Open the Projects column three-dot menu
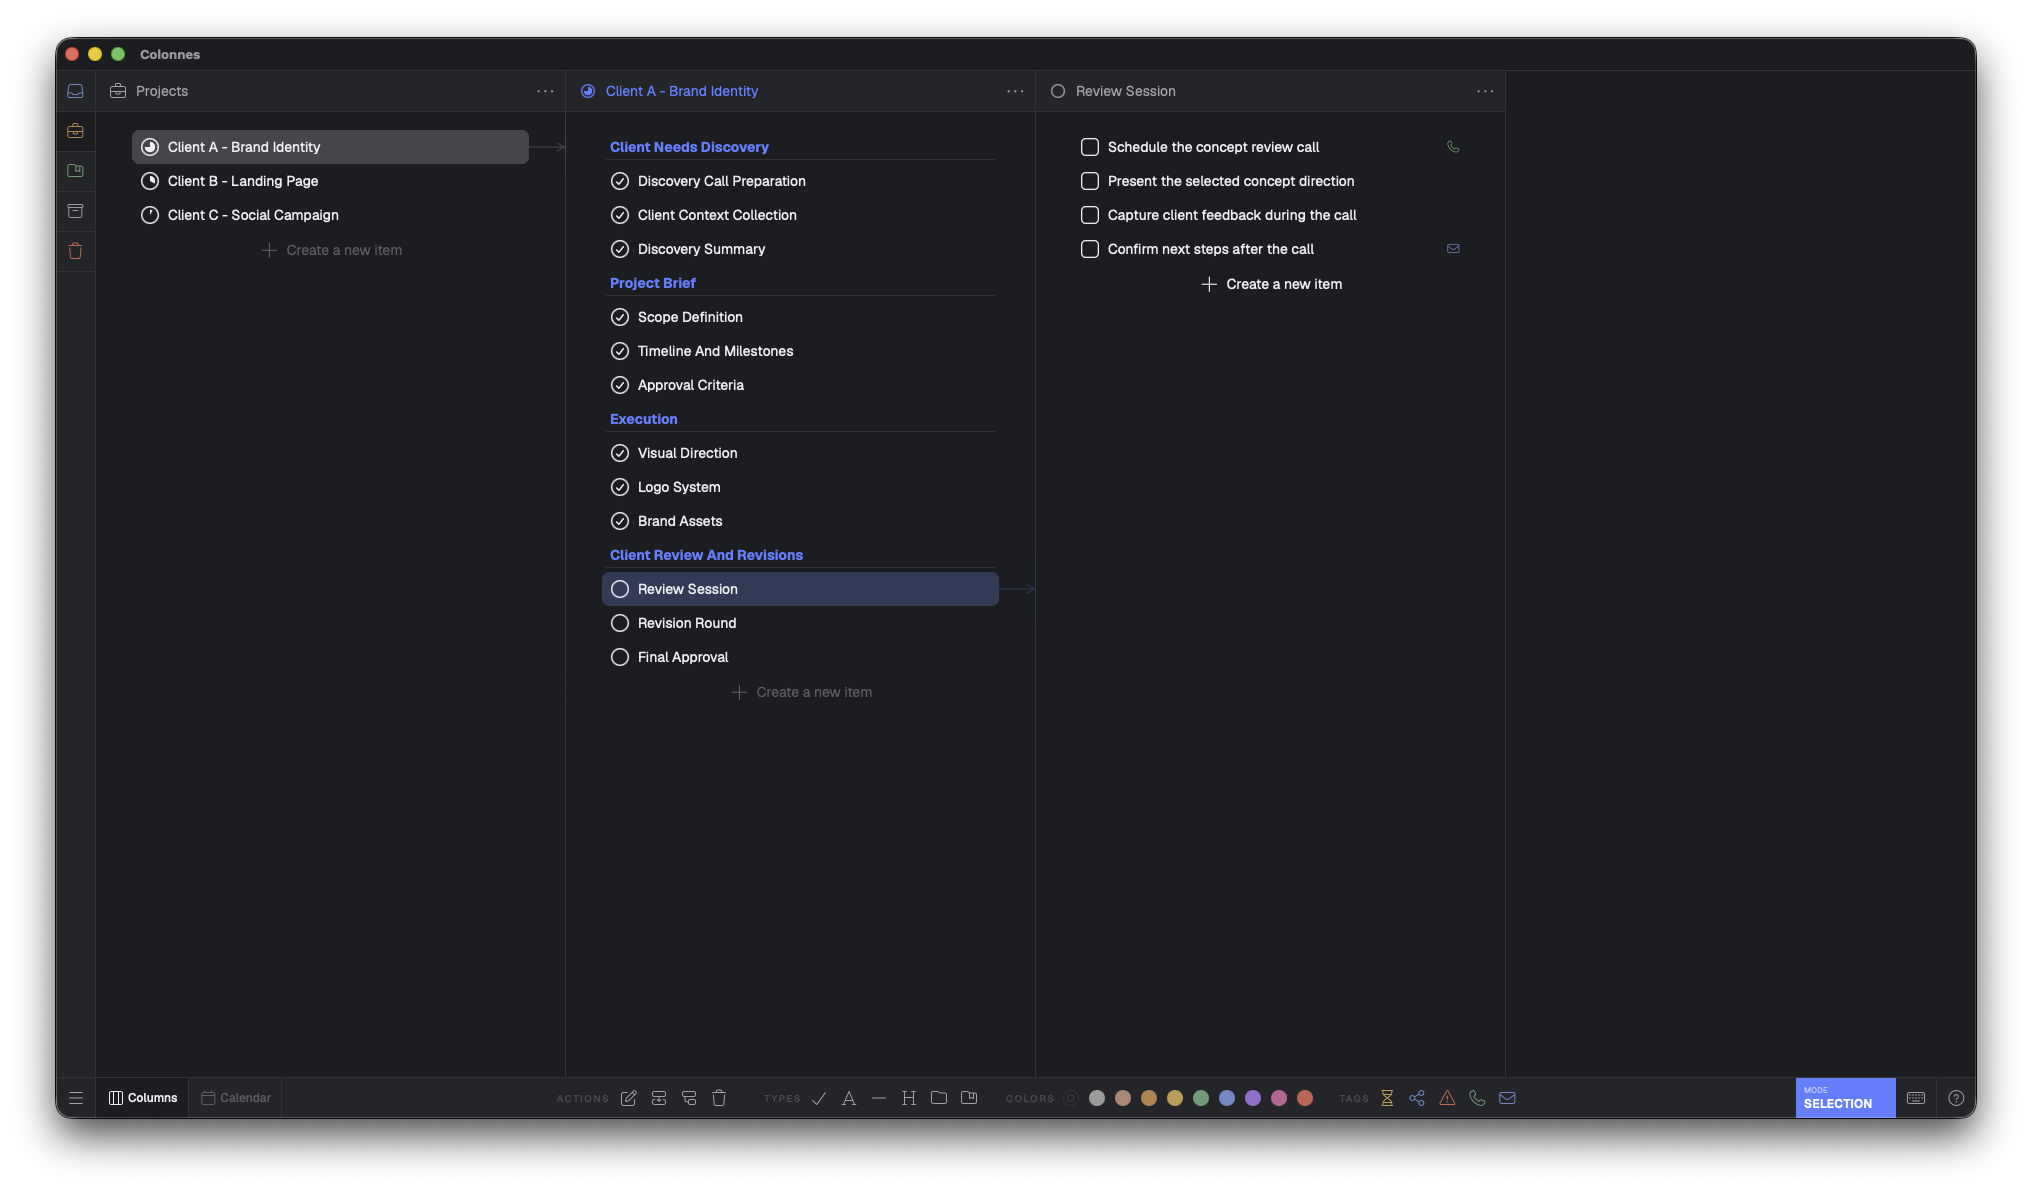This screenshot has height=1192, width=2032. click(x=545, y=91)
